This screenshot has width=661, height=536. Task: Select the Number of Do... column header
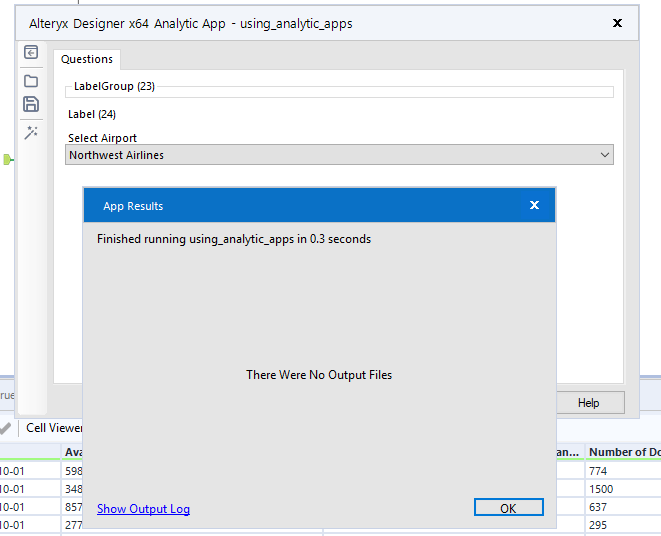coord(624,452)
